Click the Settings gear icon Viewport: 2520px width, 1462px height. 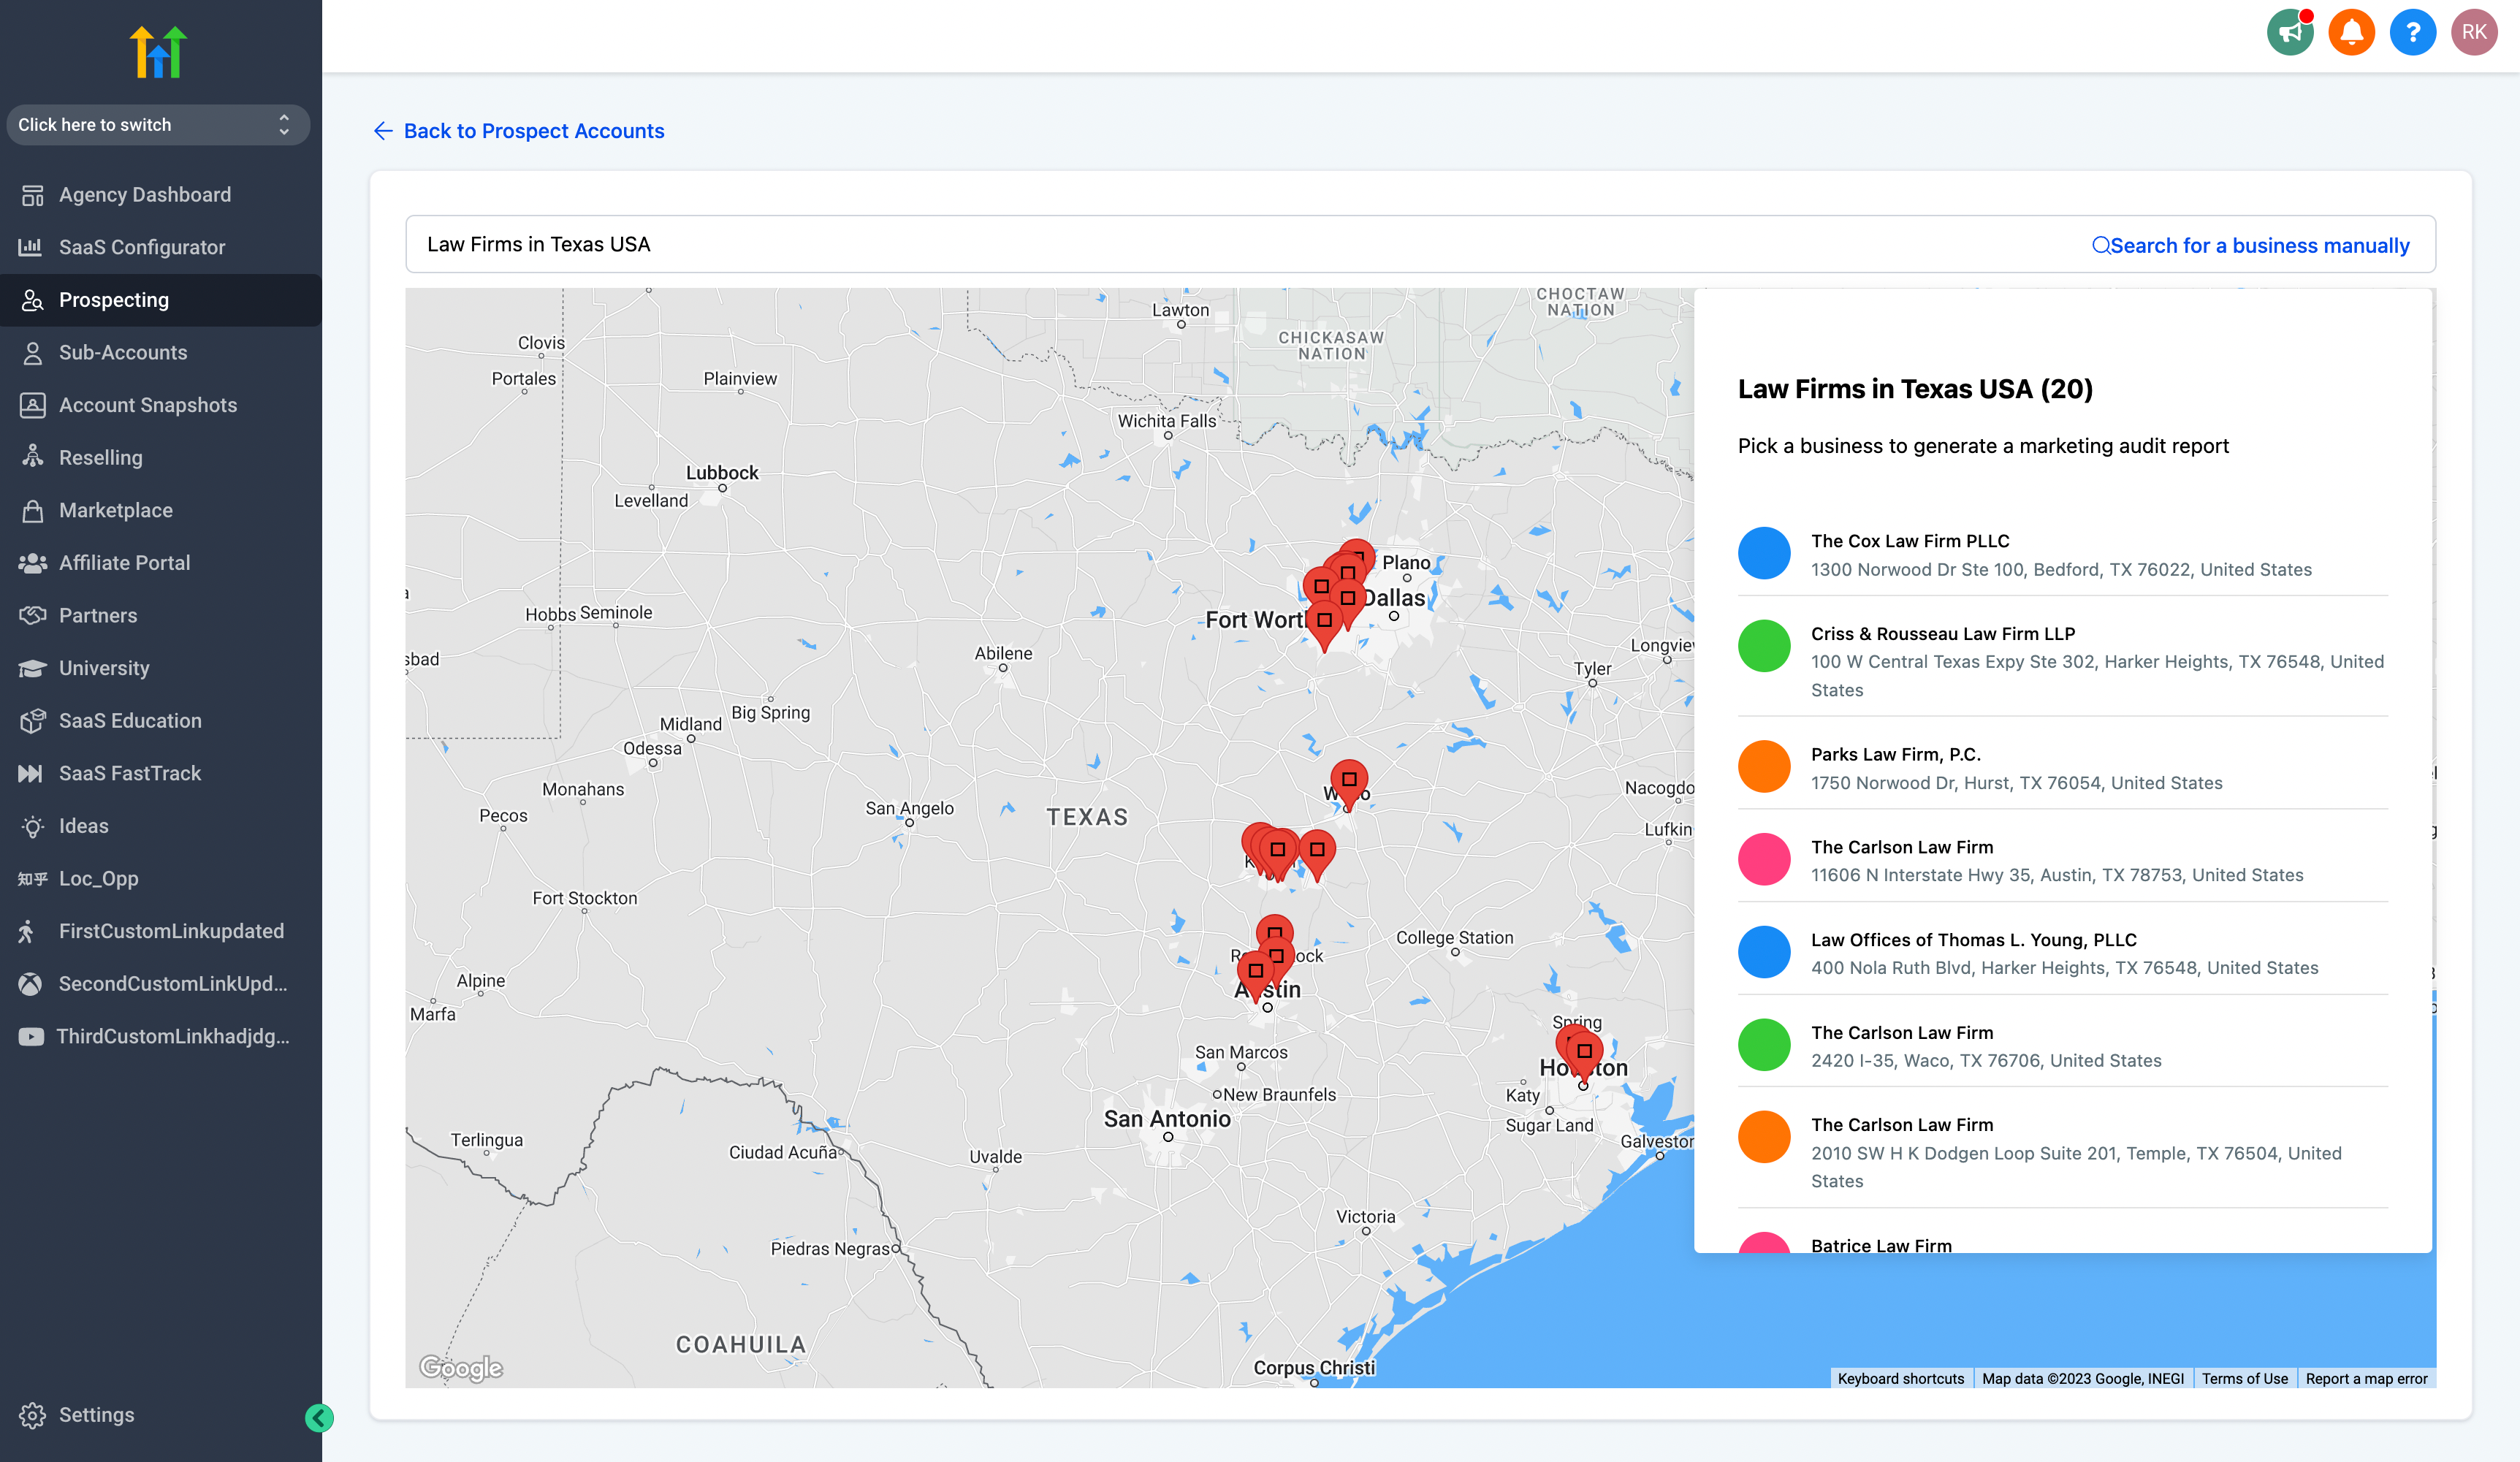[x=32, y=1415]
